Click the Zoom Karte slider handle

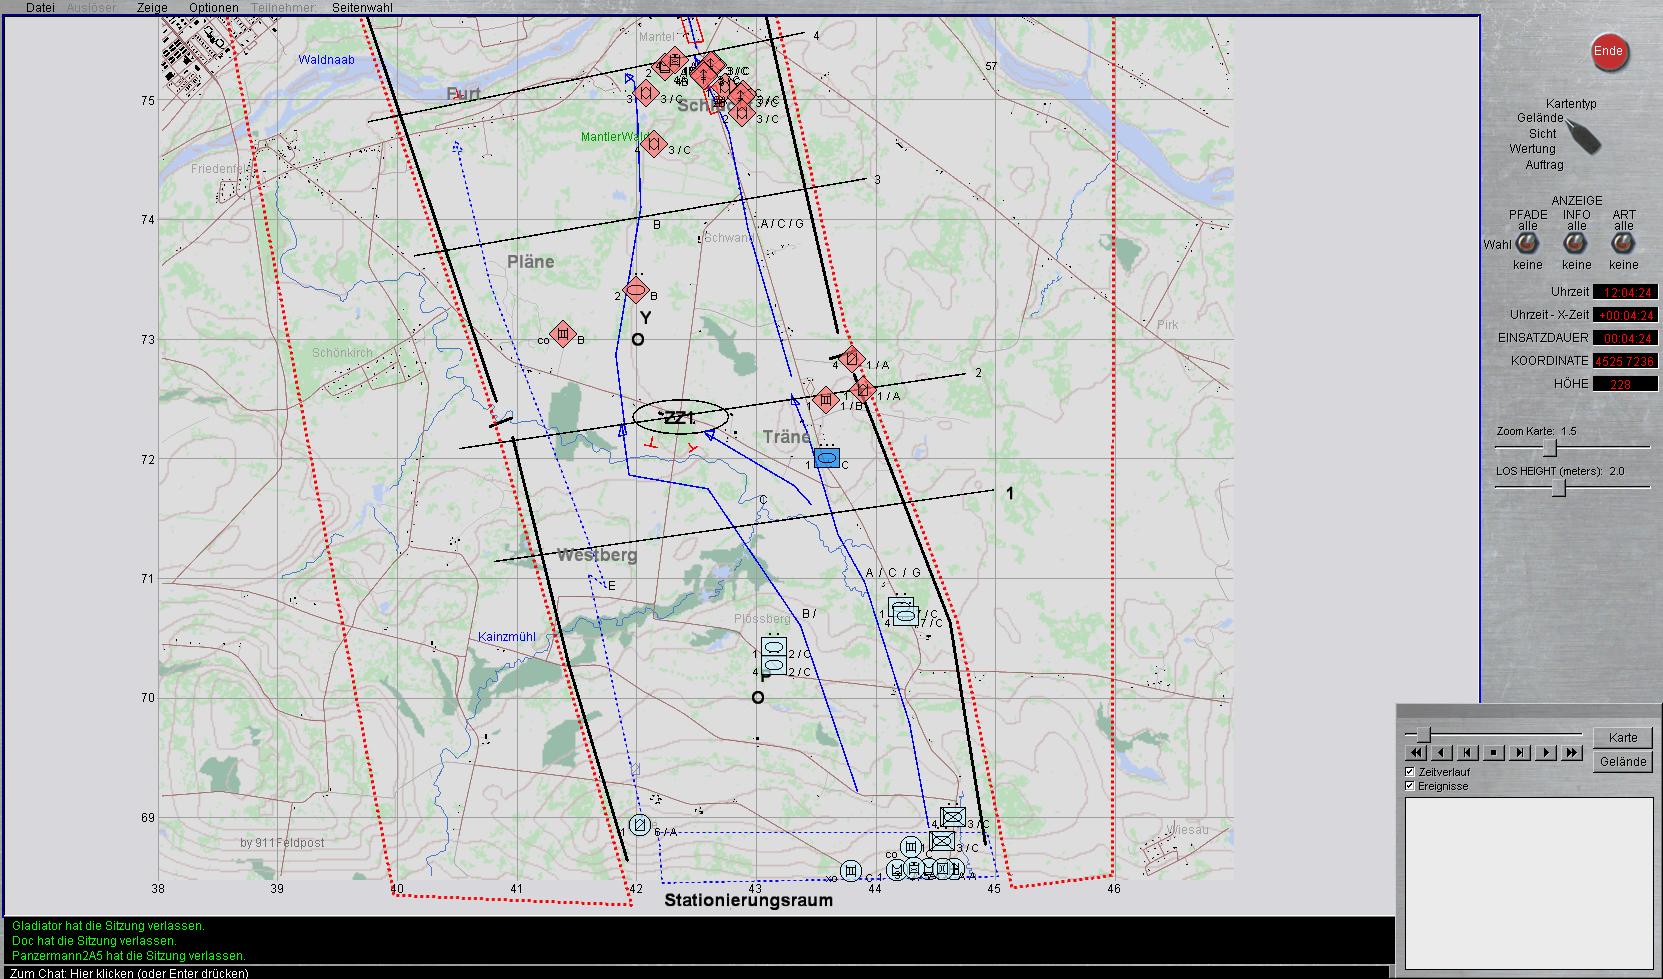pyautogui.click(x=1549, y=447)
